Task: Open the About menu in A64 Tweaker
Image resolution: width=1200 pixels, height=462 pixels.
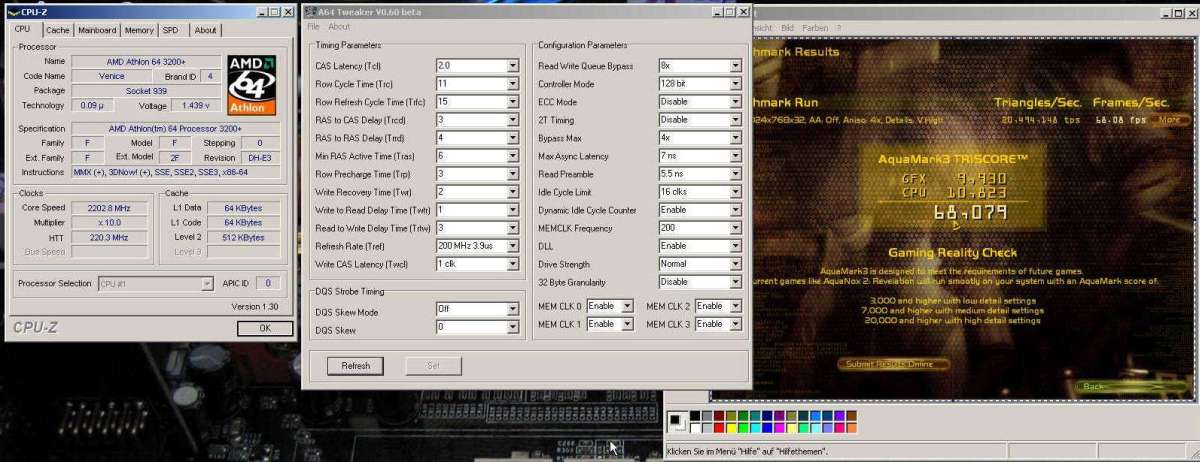Action: pos(340,27)
